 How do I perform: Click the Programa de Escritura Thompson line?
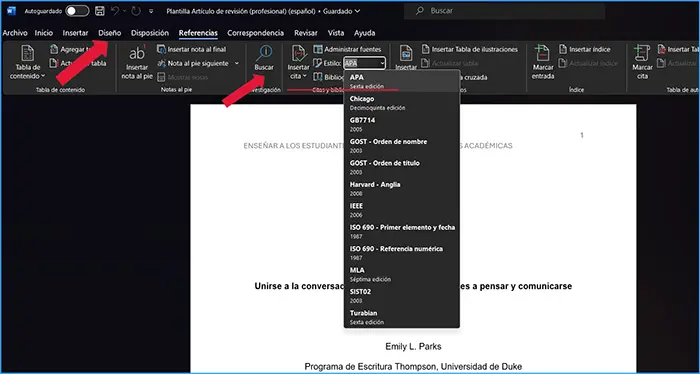[413, 366]
